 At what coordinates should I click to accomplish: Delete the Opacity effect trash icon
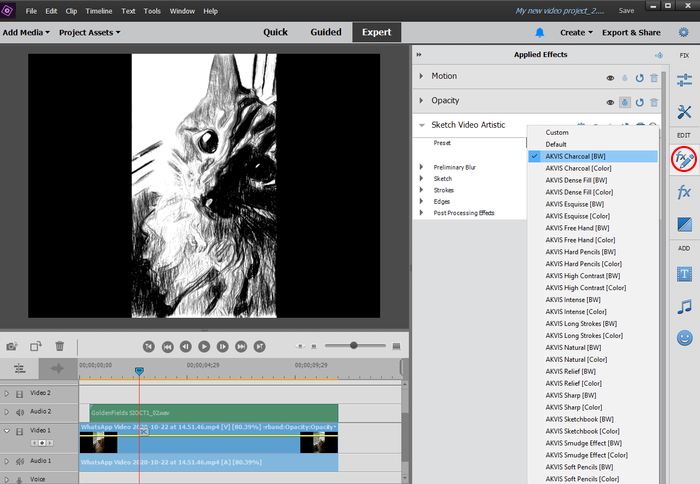pyautogui.click(x=654, y=103)
